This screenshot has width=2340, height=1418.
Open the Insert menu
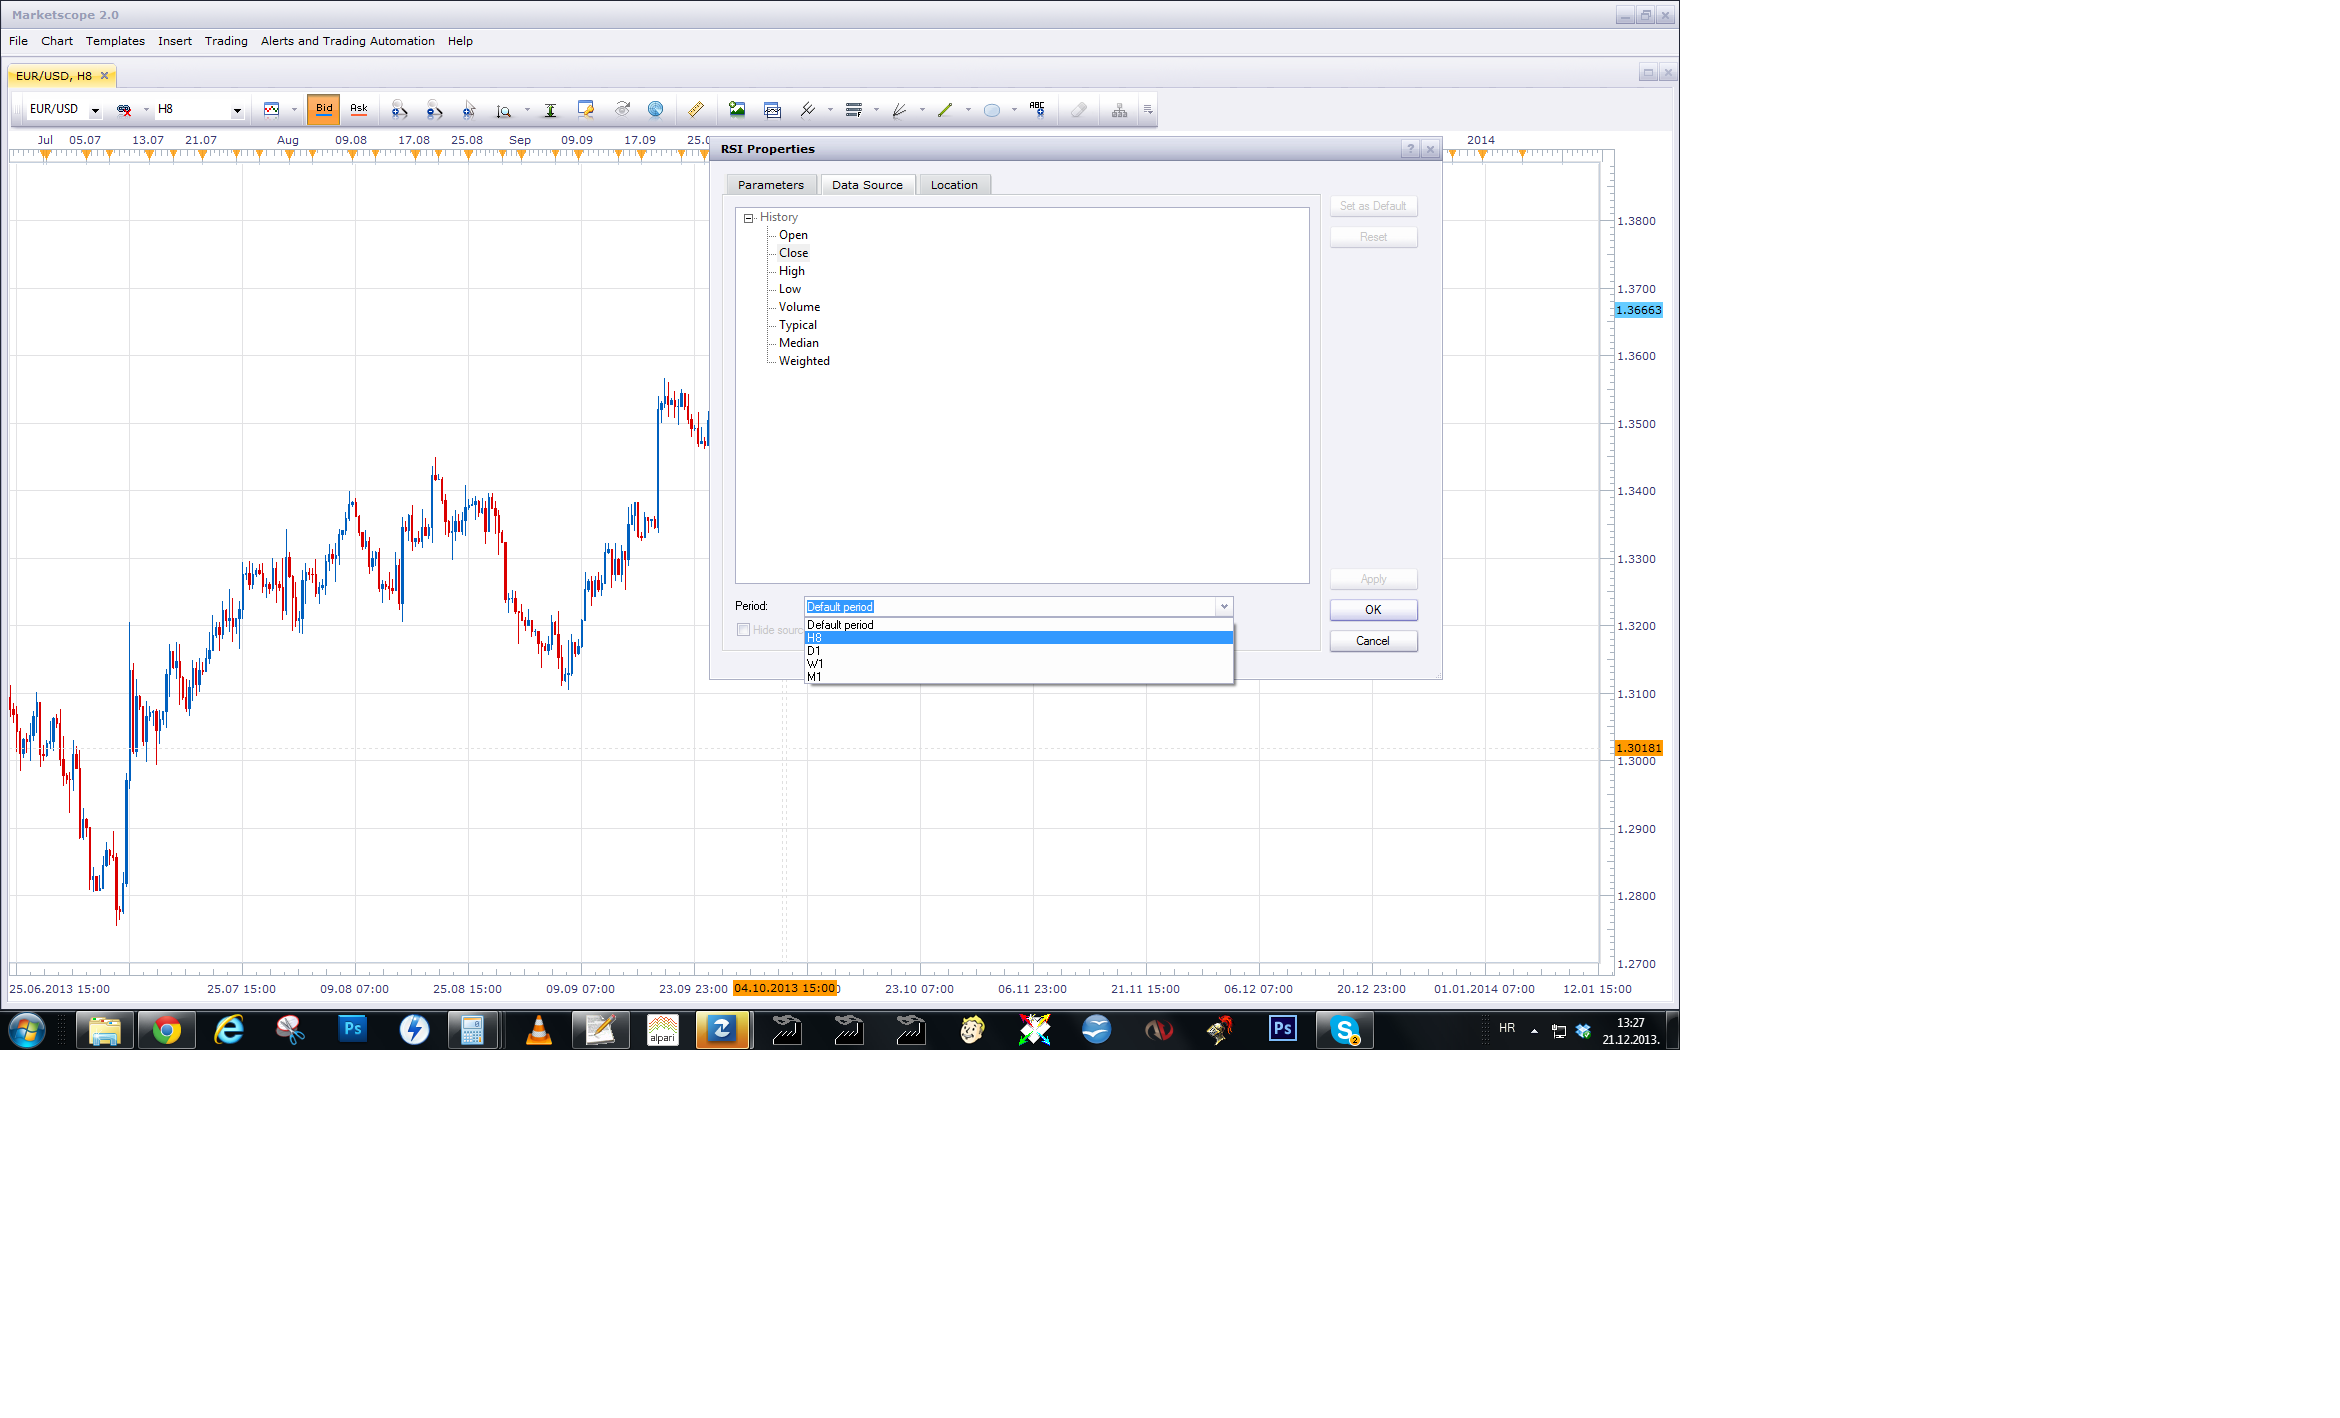click(x=175, y=41)
